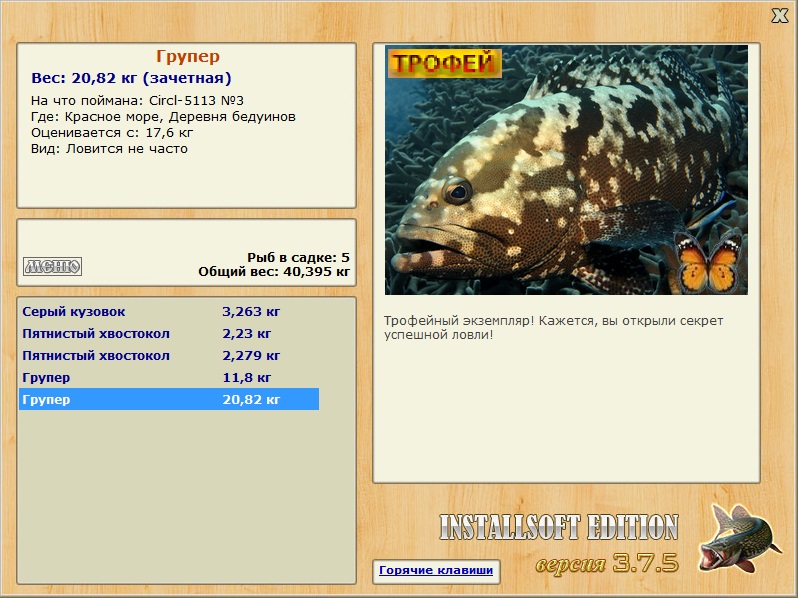Click the pike fish logo icon
Screen dimensions: 798x598
click(x=739, y=537)
